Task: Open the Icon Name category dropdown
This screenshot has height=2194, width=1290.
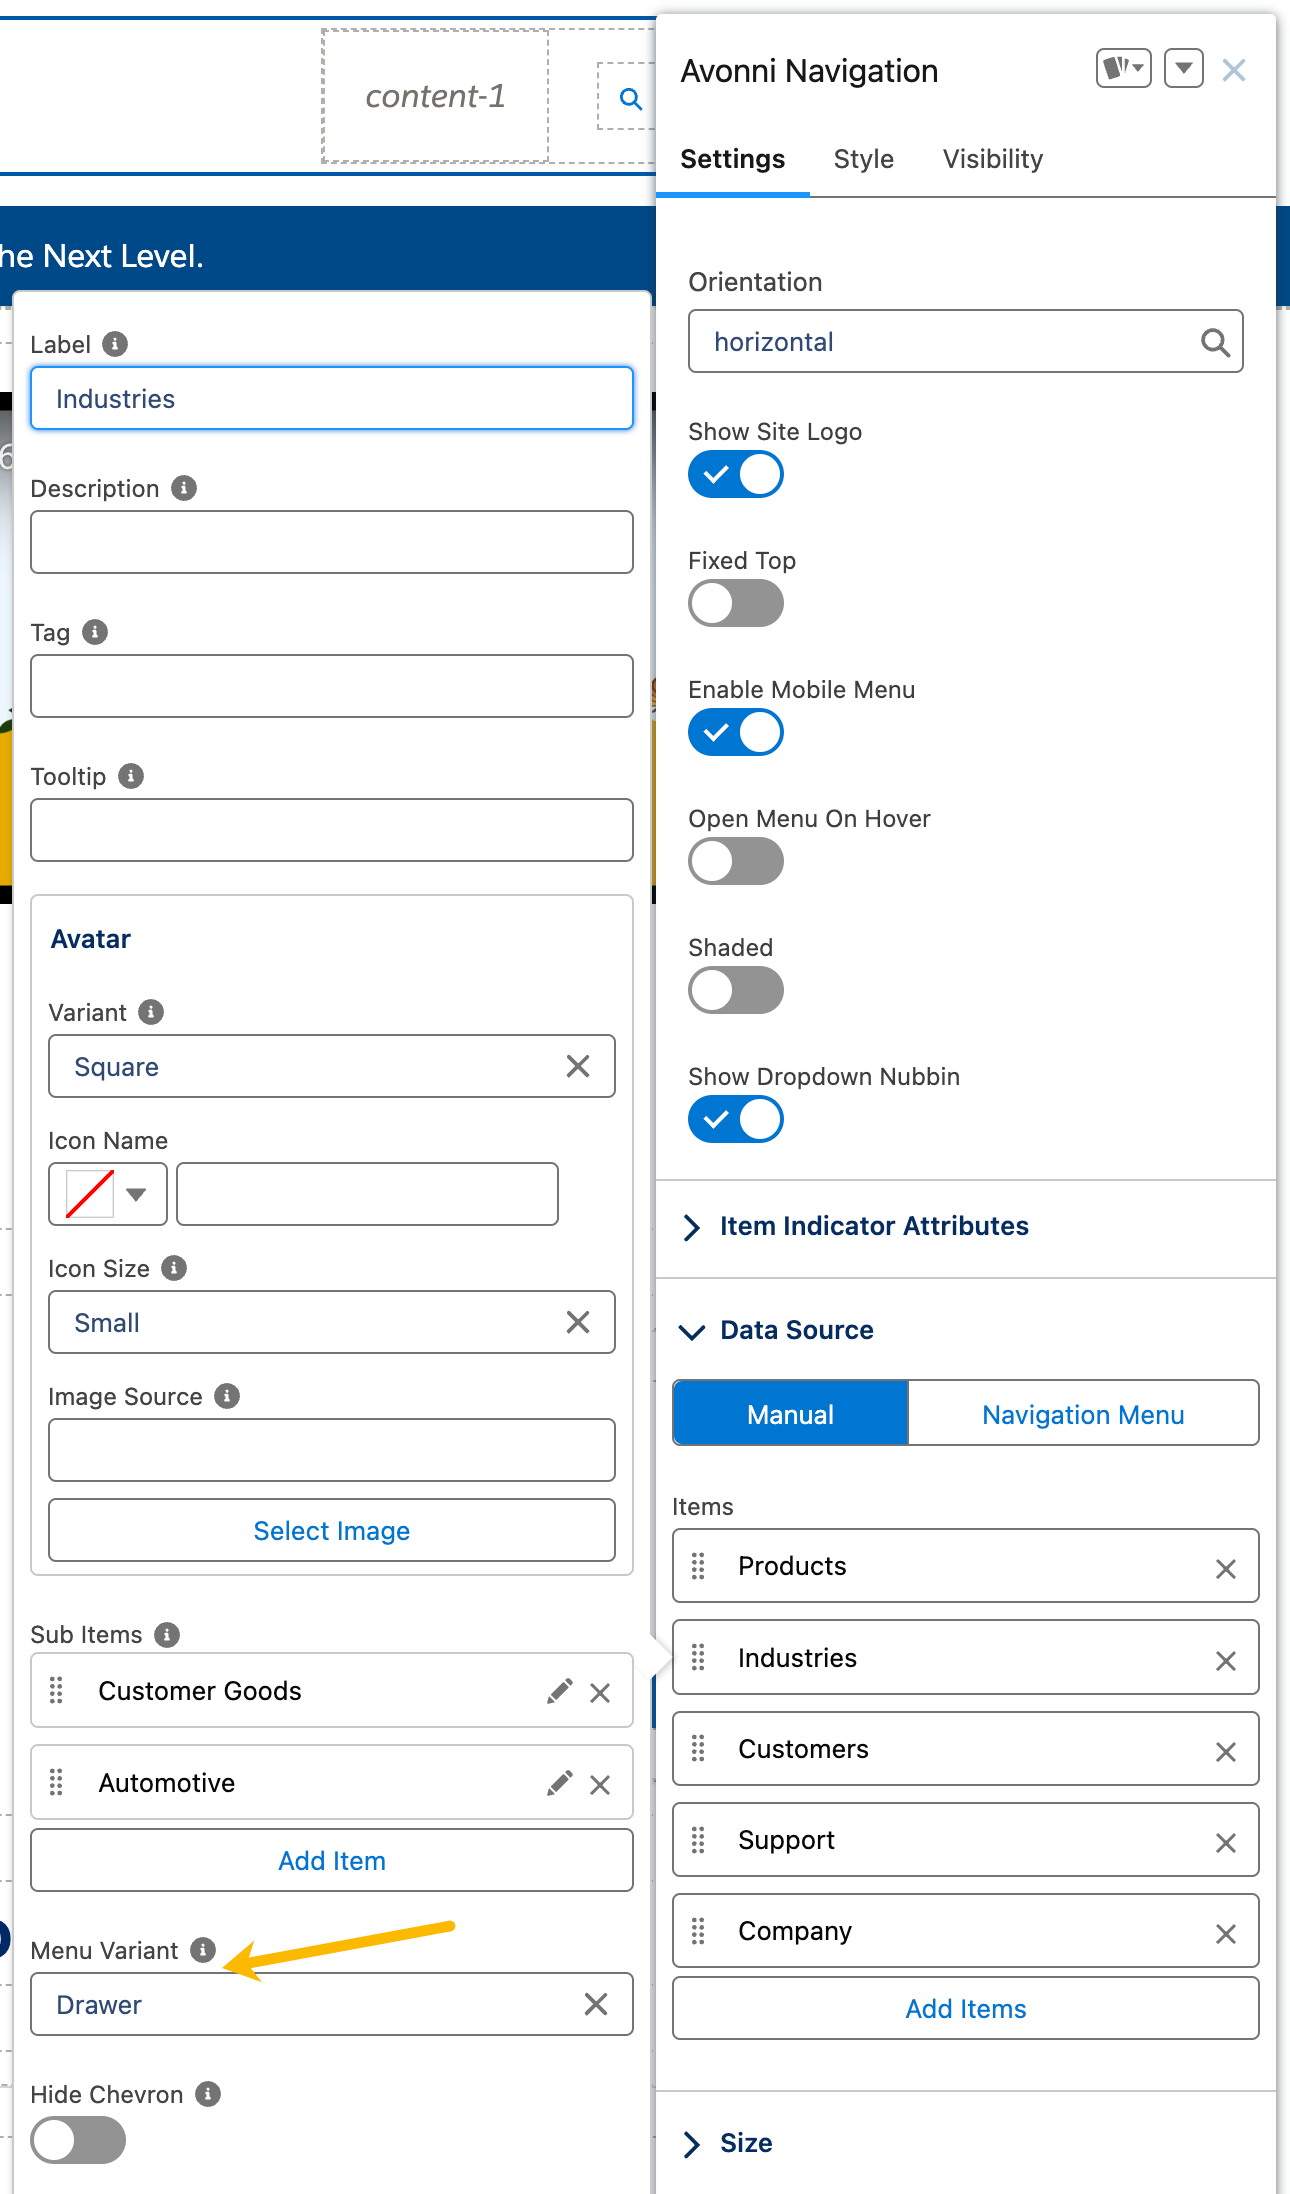Action: click(x=108, y=1194)
